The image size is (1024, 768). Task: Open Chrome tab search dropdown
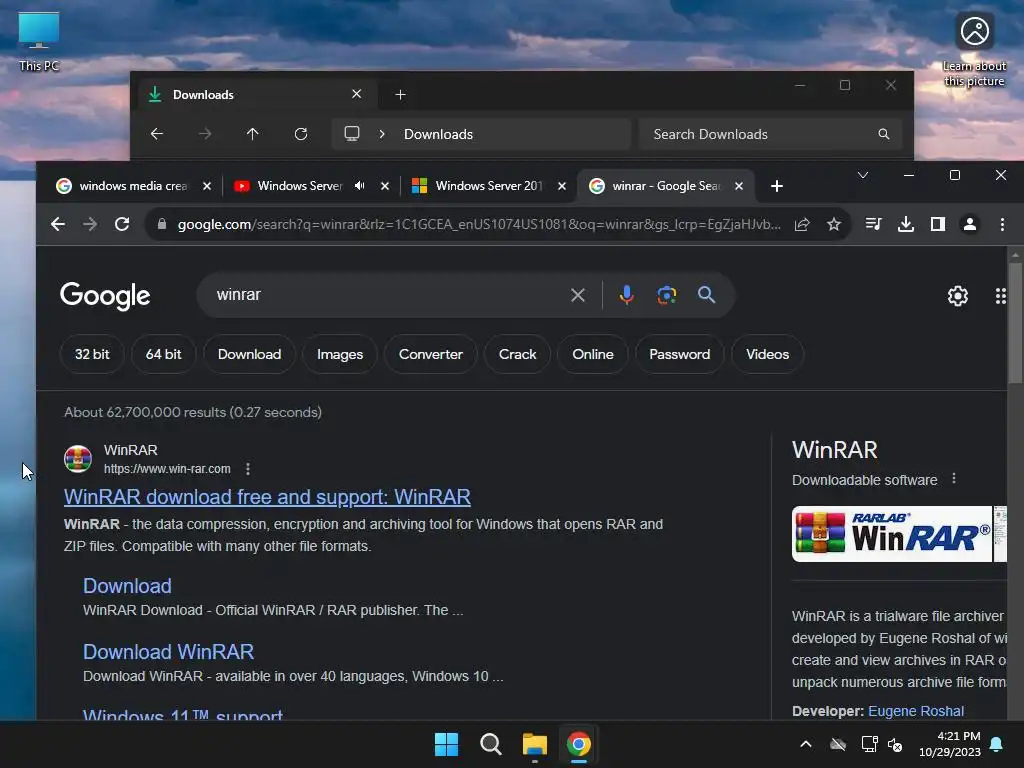[x=863, y=175]
